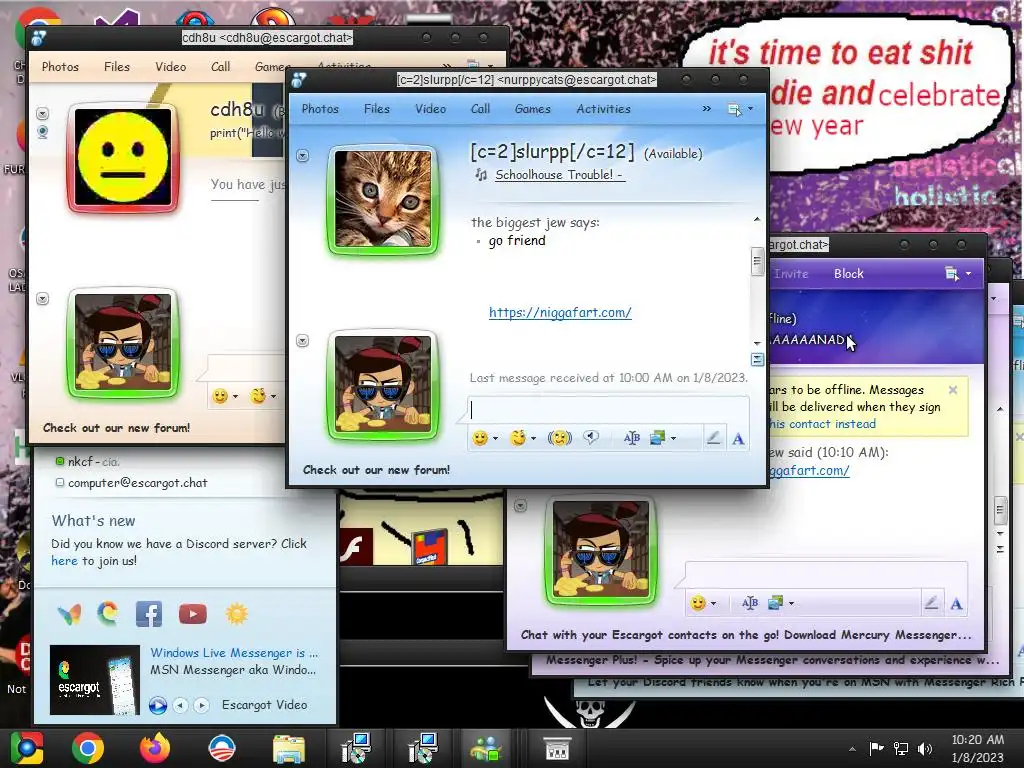This screenshot has height=768, width=1024.
Task: Click Check out our new forum in slurpp chat
Action: (x=376, y=470)
